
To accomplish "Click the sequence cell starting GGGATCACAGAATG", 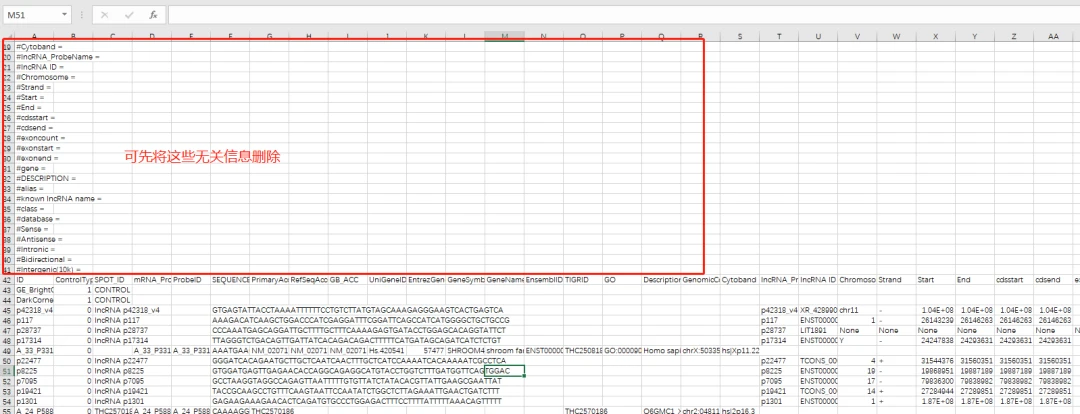I will click(x=358, y=360).
